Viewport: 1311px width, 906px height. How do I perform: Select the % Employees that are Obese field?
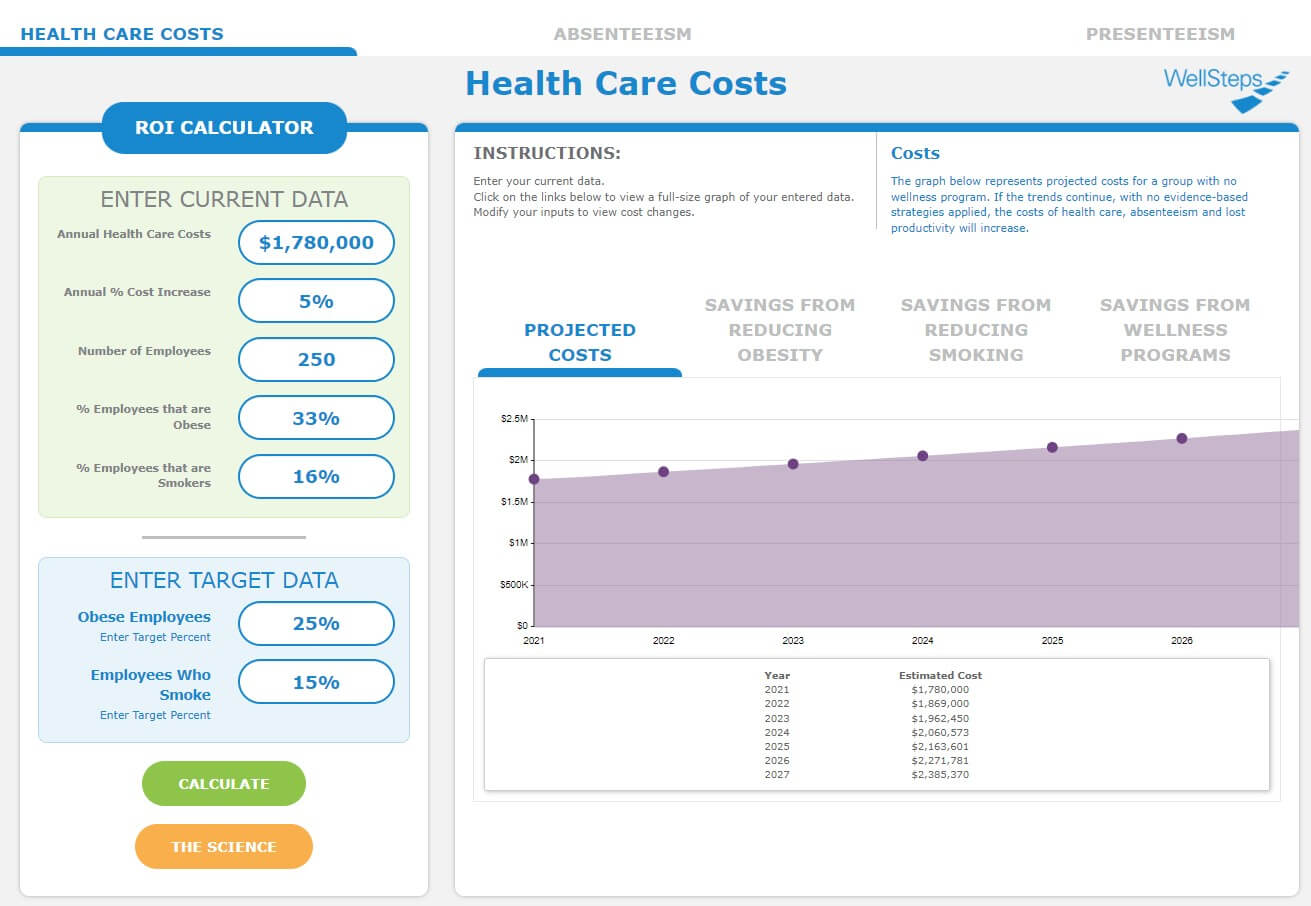[x=316, y=418]
